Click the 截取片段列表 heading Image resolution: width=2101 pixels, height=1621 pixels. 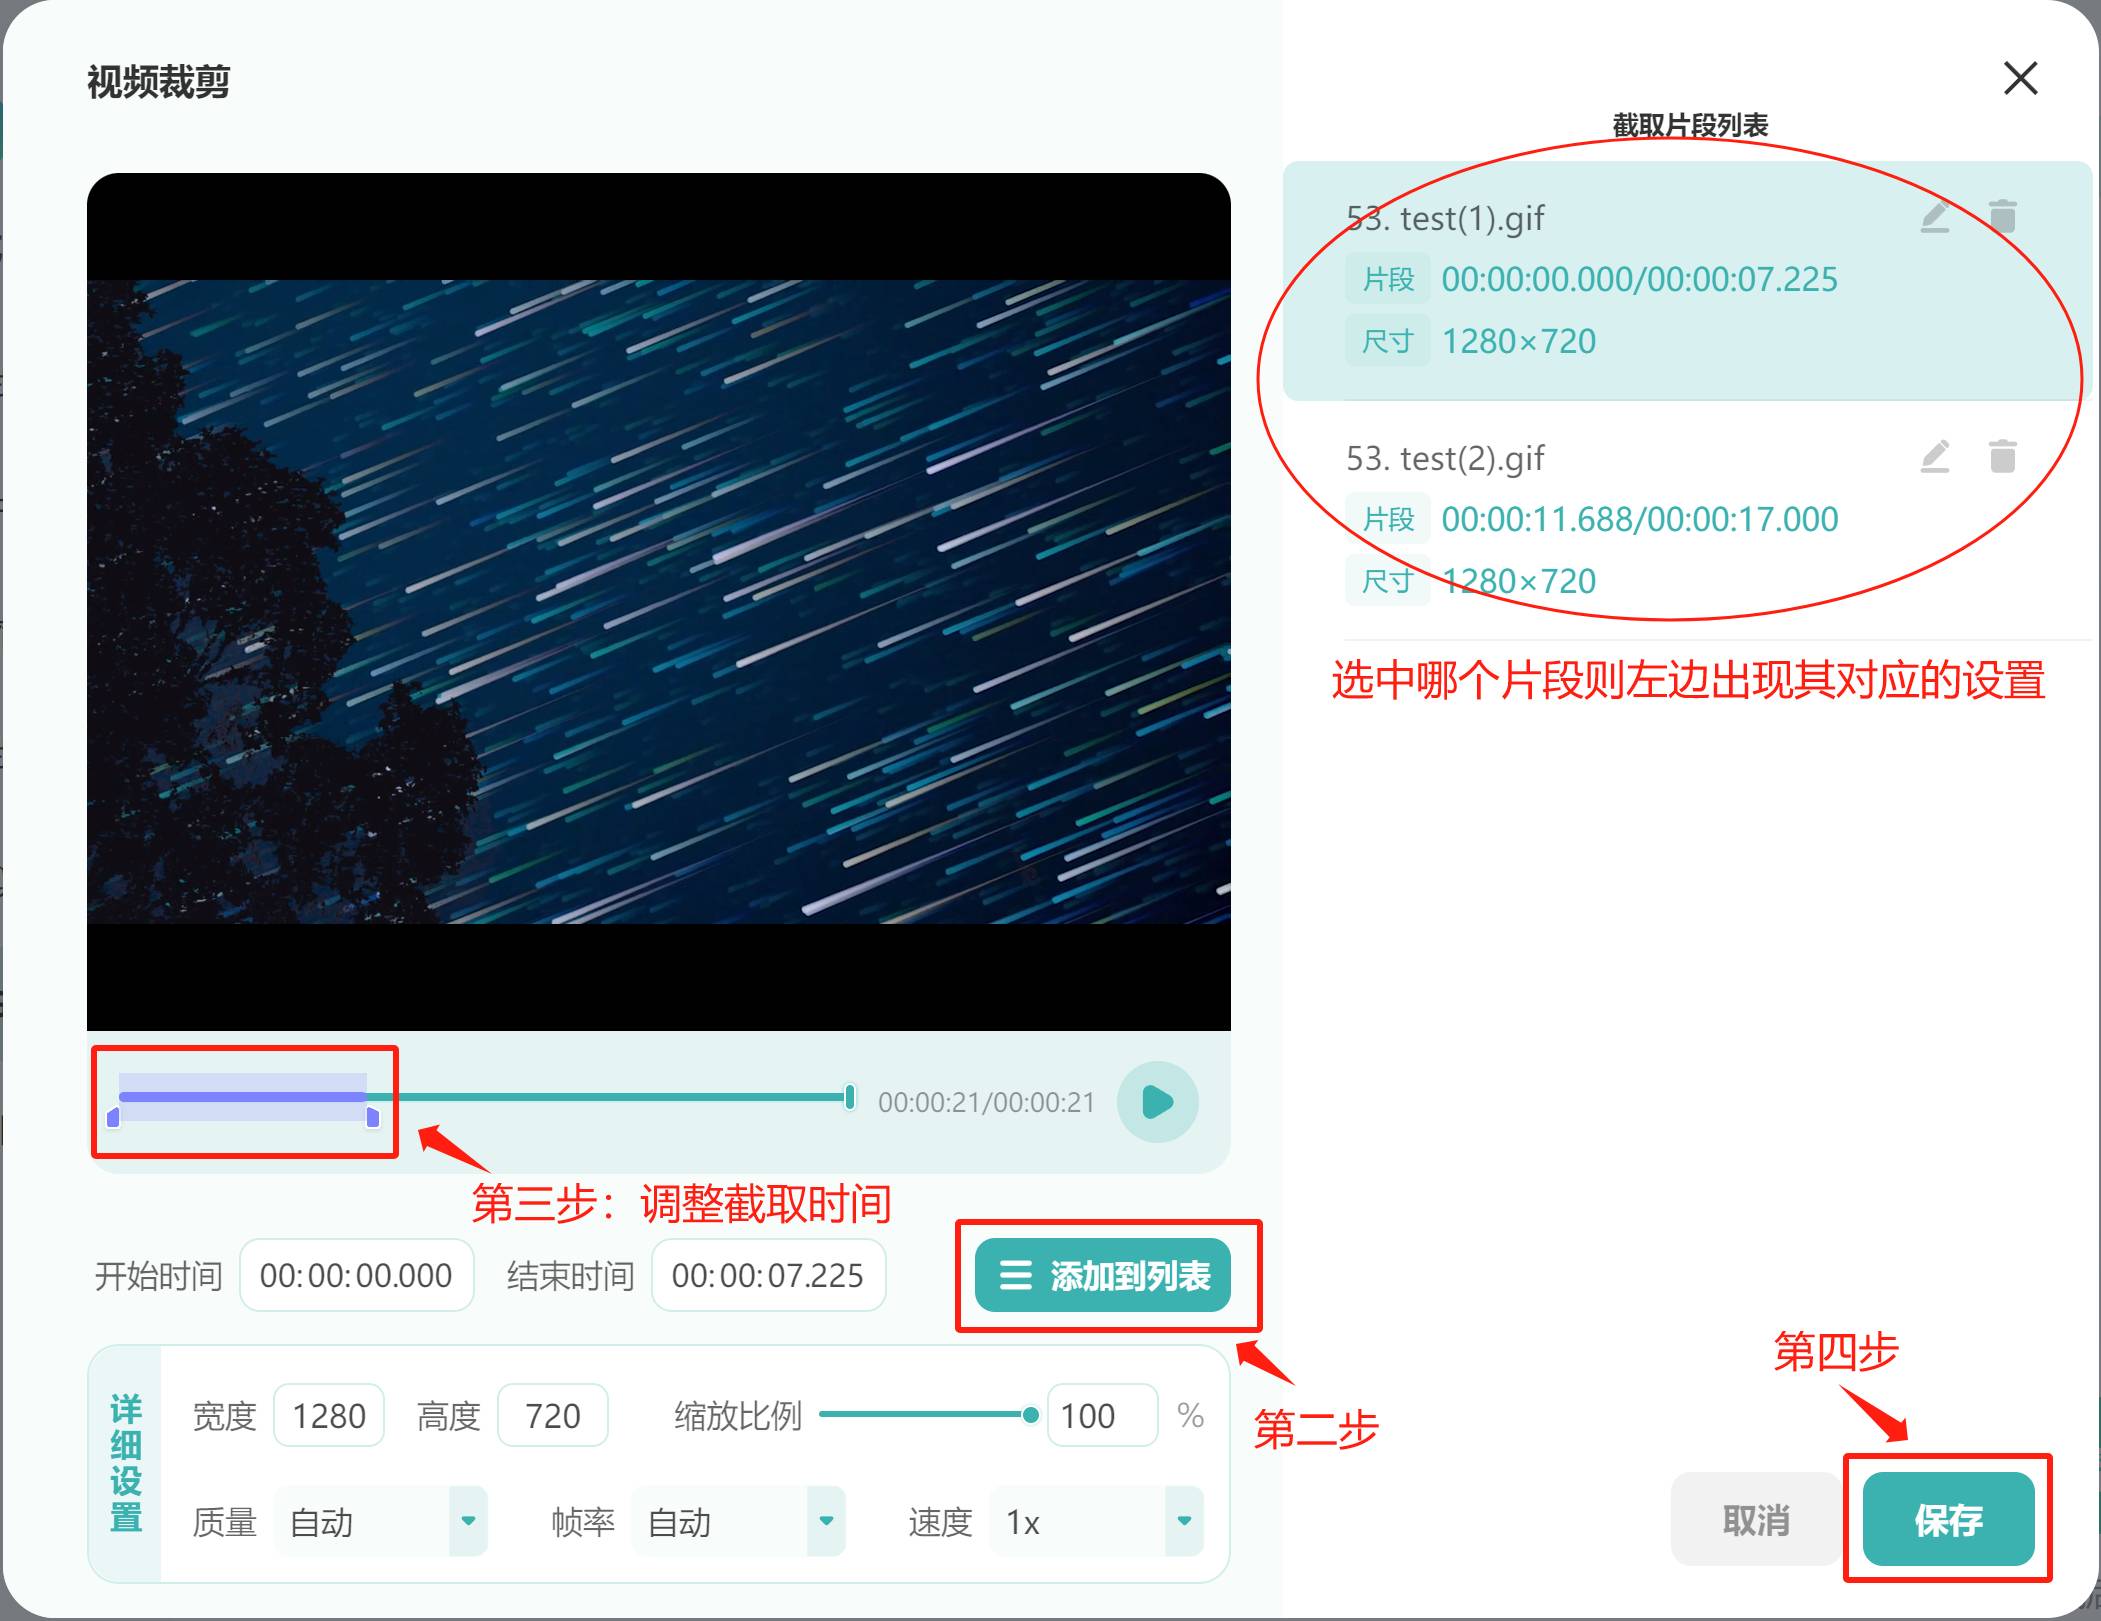1690,125
